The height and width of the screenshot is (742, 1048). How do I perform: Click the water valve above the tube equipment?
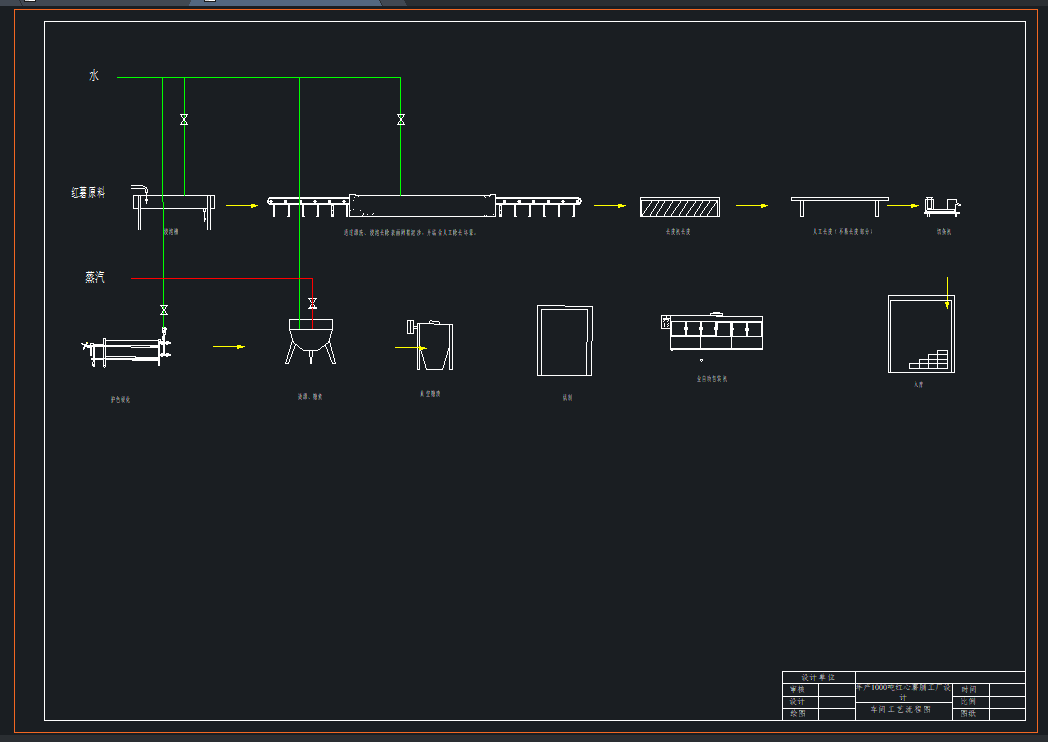click(164, 310)
